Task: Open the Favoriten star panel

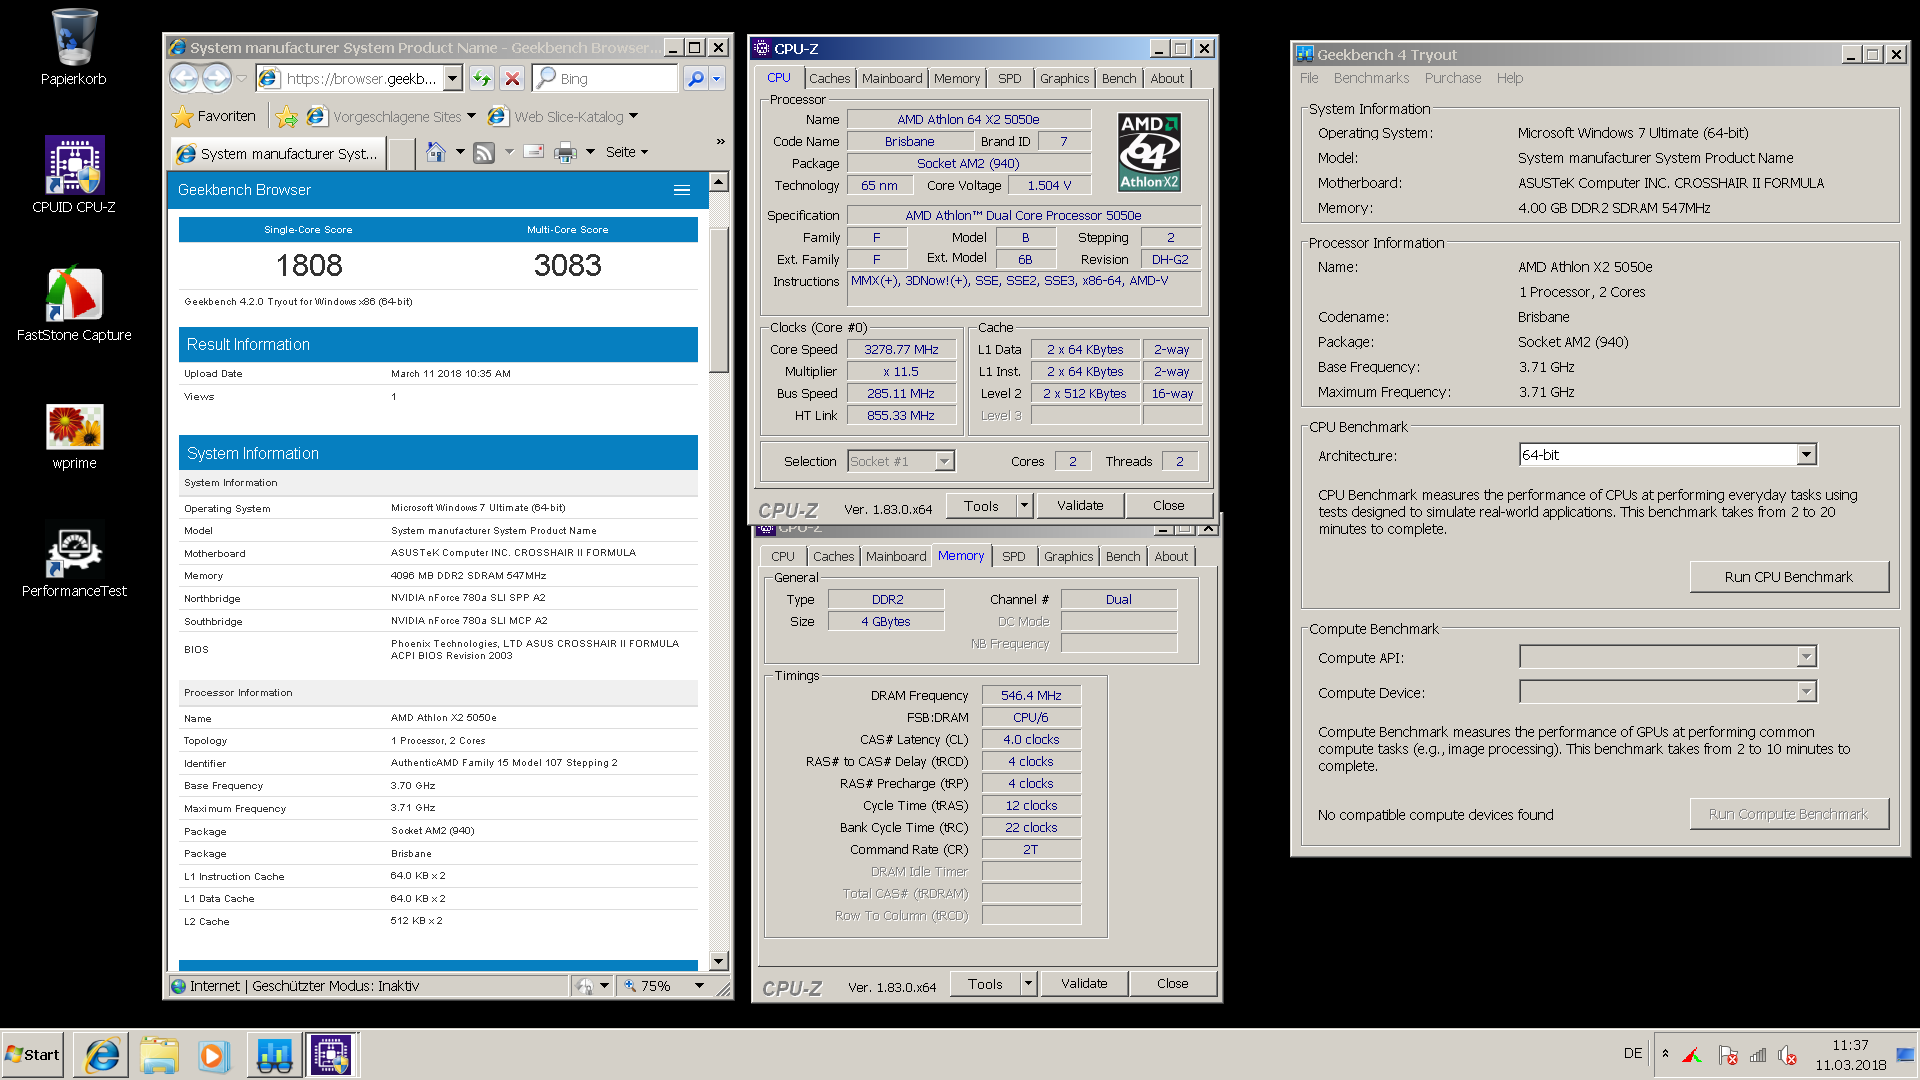Action: tap(214, 117)
